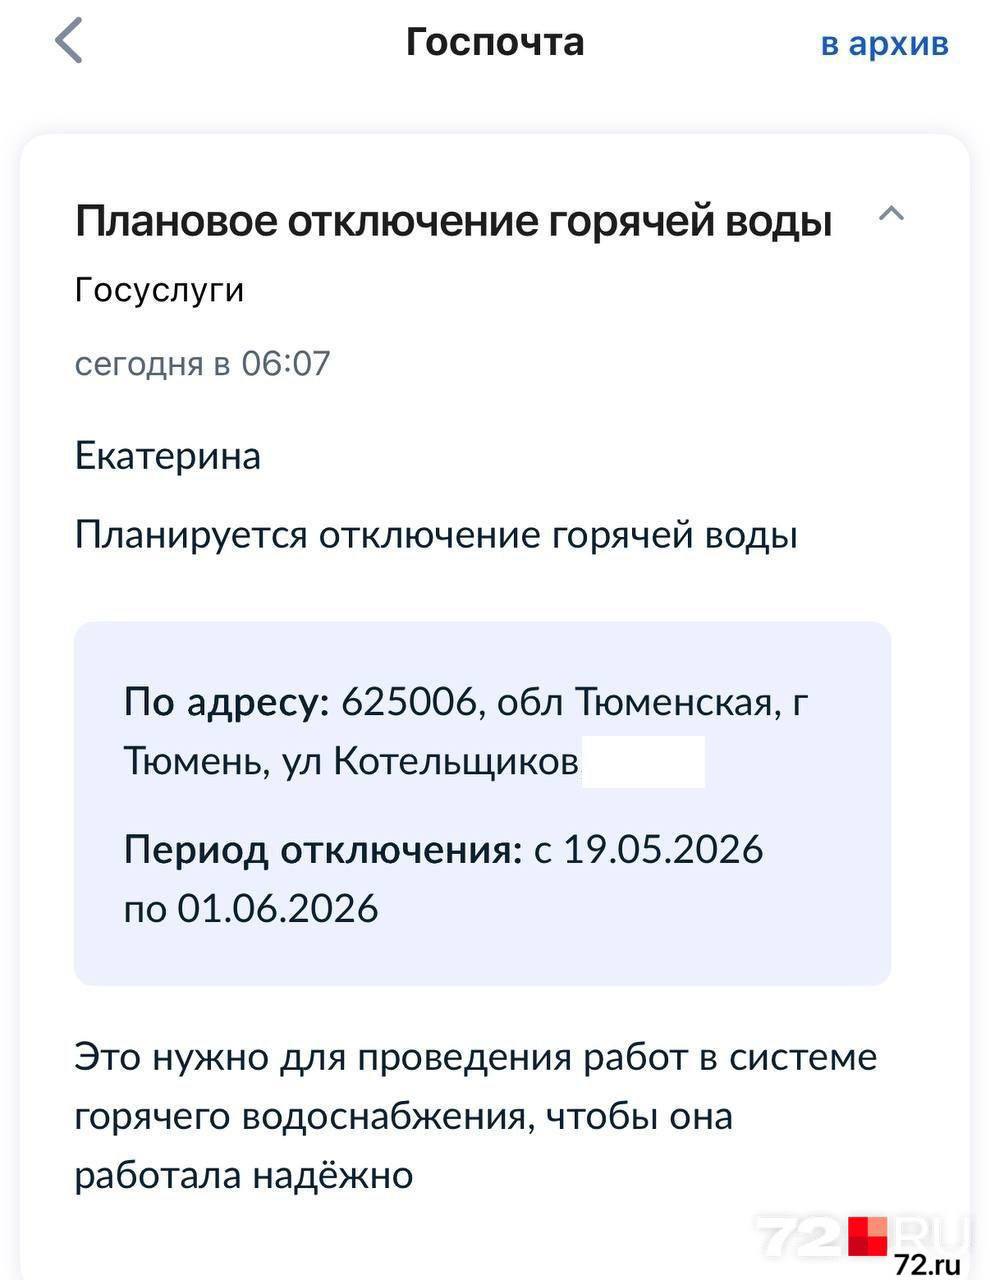Tap the back arrow icon
Screen dimensions: 990x1280
tap(69, 42)
